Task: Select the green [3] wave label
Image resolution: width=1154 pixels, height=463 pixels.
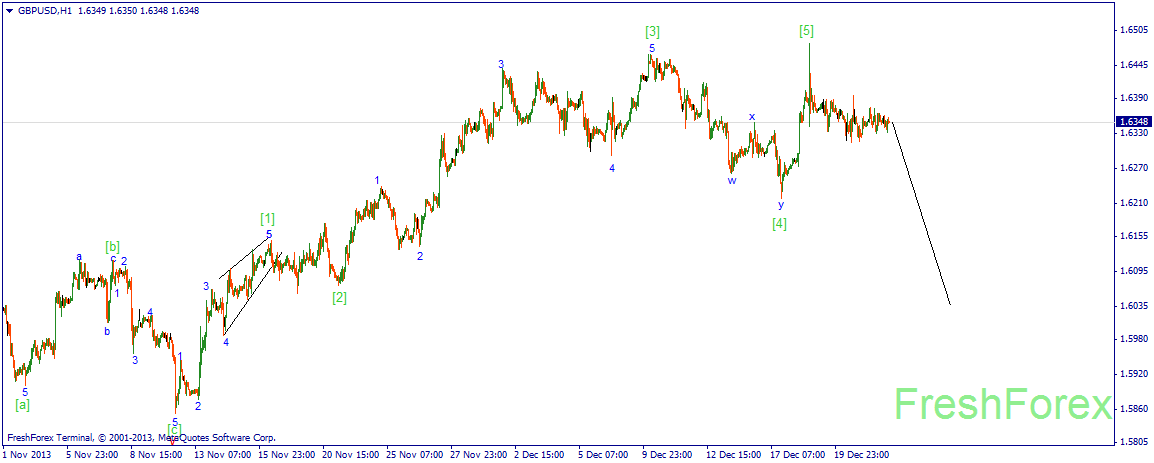Action: pyautogui.click(x=652, y=32)
